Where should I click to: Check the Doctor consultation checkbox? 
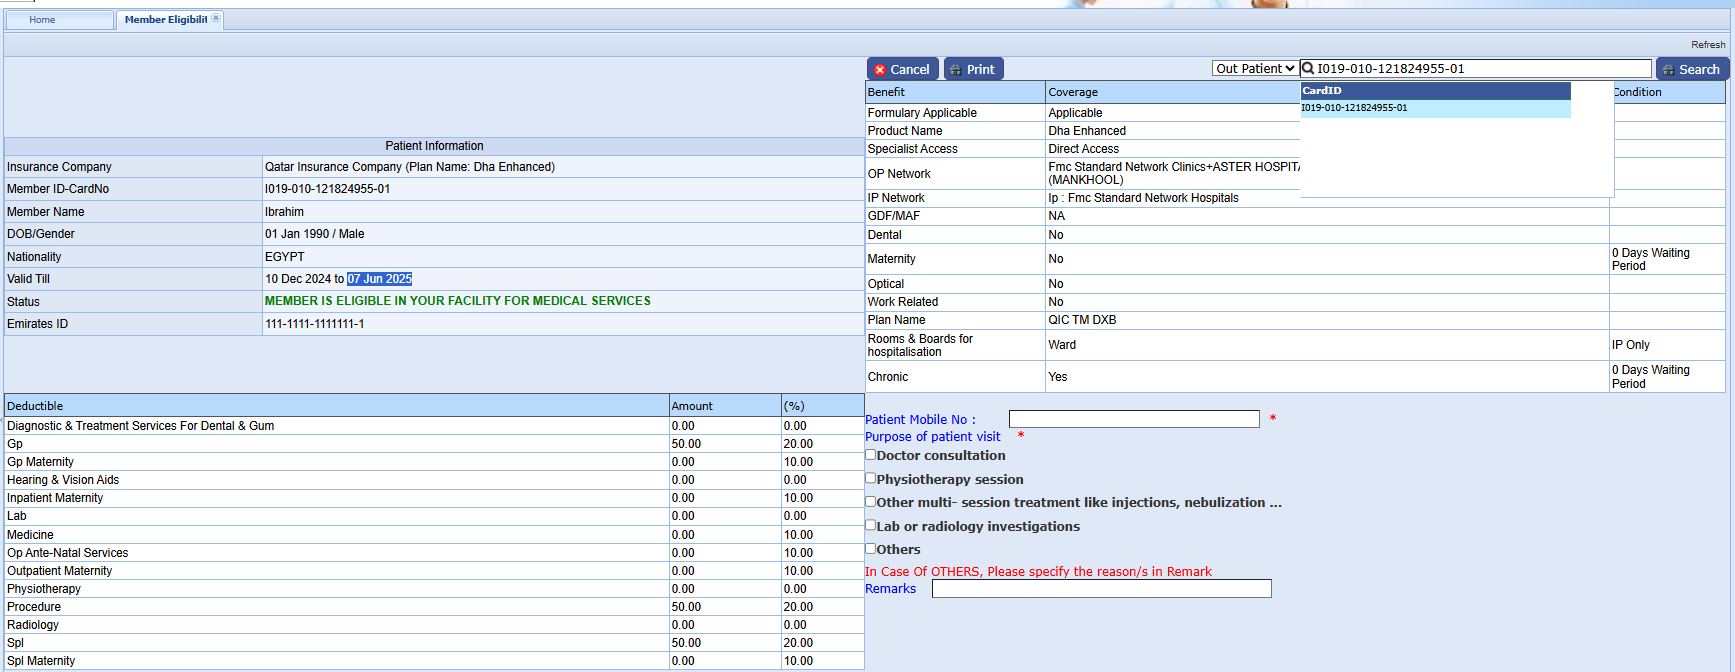tap(871, 455)
